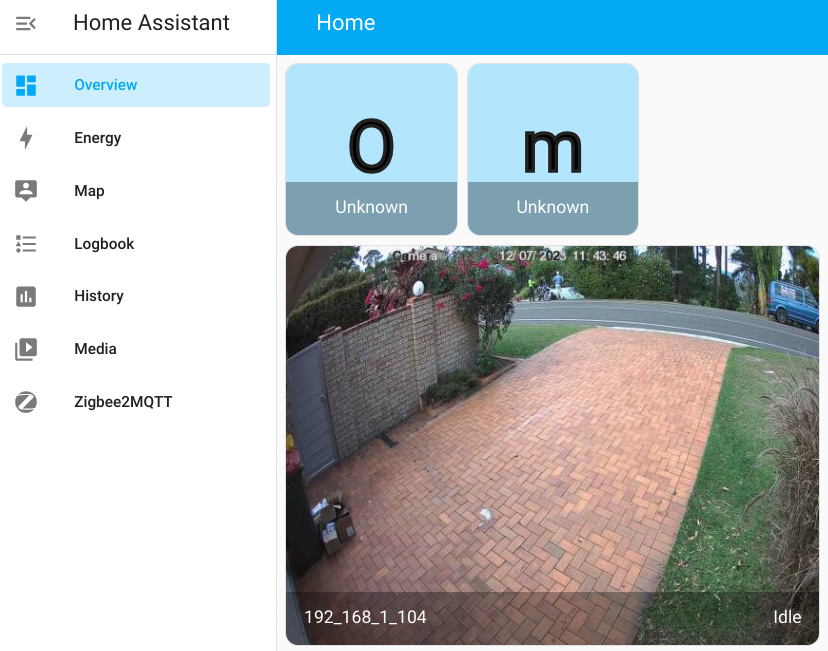The height and width of the screenshot is (651, 828).
Task: Select the History bar-chart icon
Action: pos(25,296)
